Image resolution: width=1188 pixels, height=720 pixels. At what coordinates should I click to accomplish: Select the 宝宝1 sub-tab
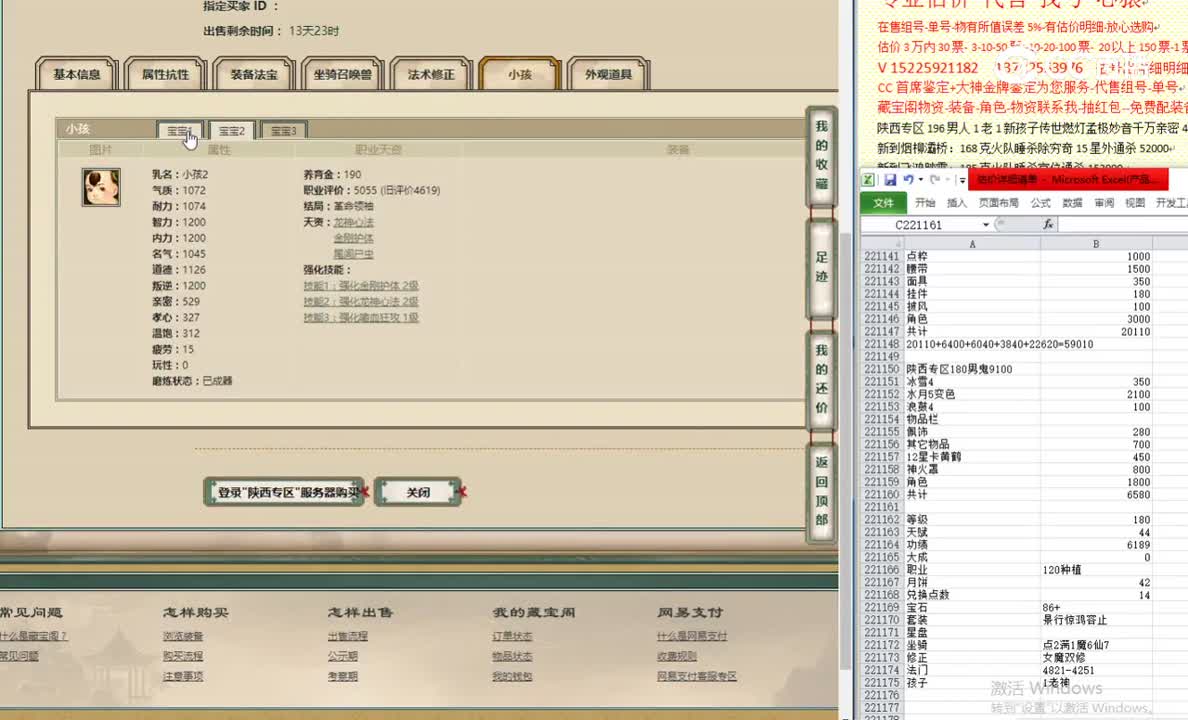[x=180, y=130]
